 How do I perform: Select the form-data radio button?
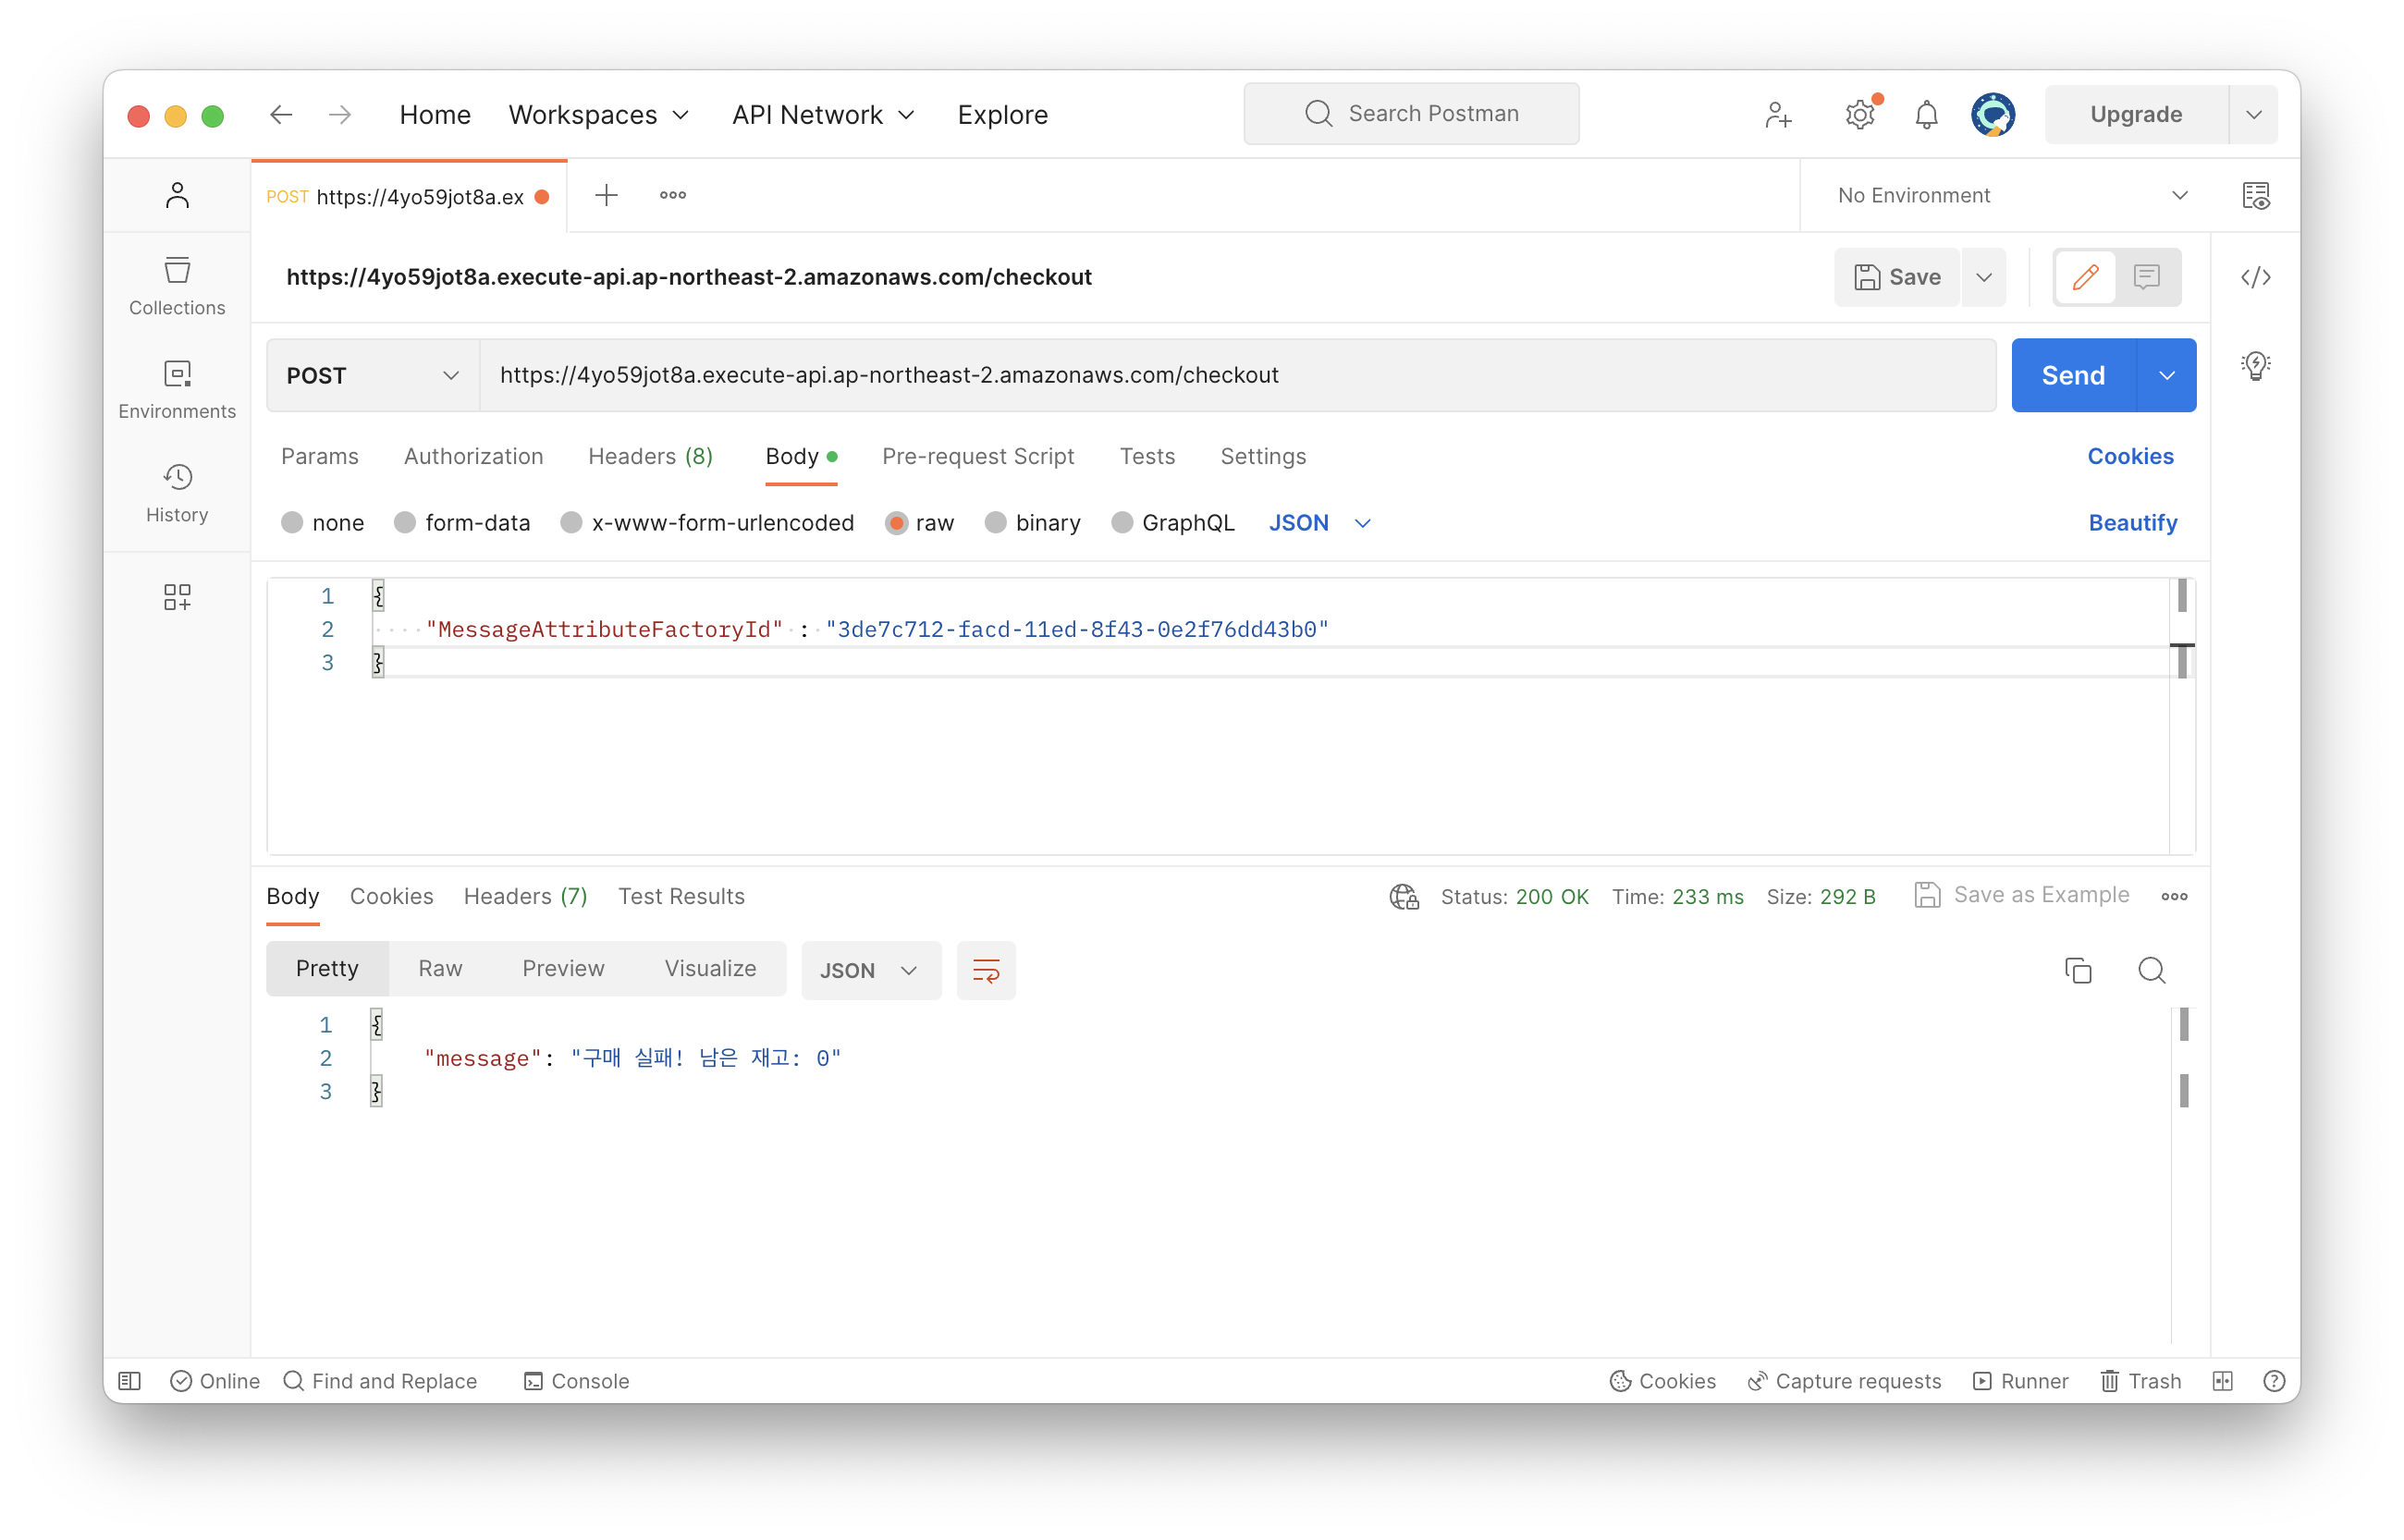coord(405,523)
